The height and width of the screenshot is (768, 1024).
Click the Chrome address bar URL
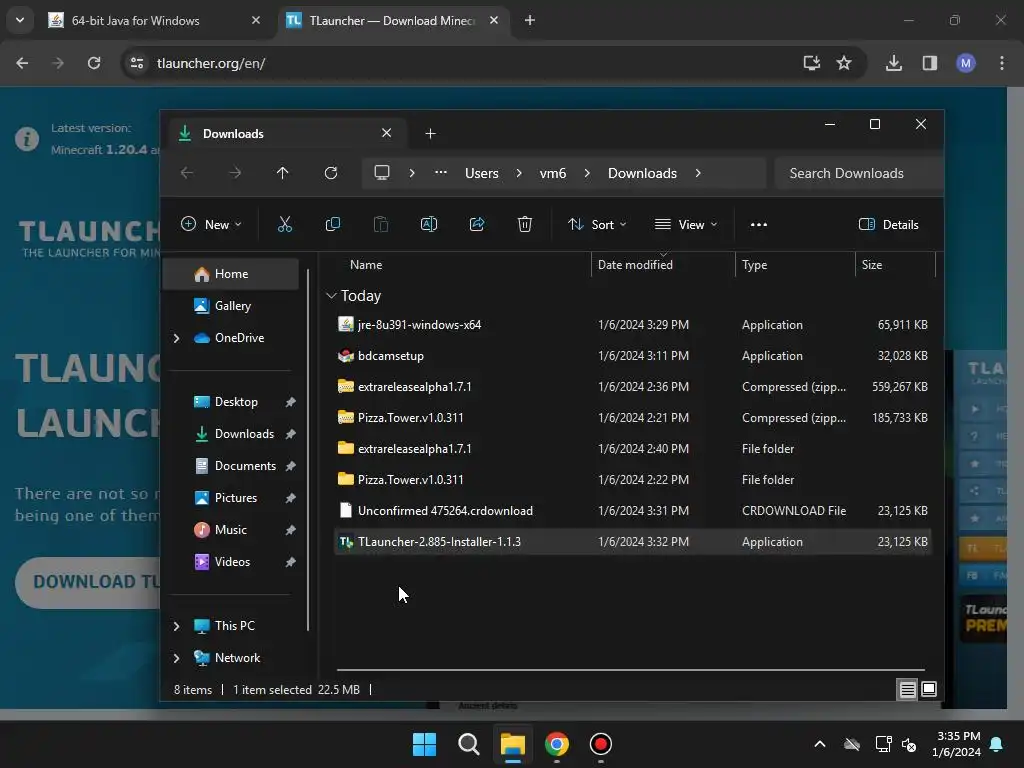click(210, 63)
